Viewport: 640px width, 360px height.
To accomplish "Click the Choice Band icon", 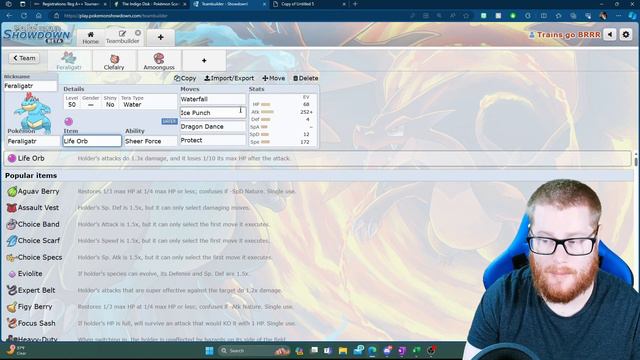I will pyautogui.click(x=12, y=224).
